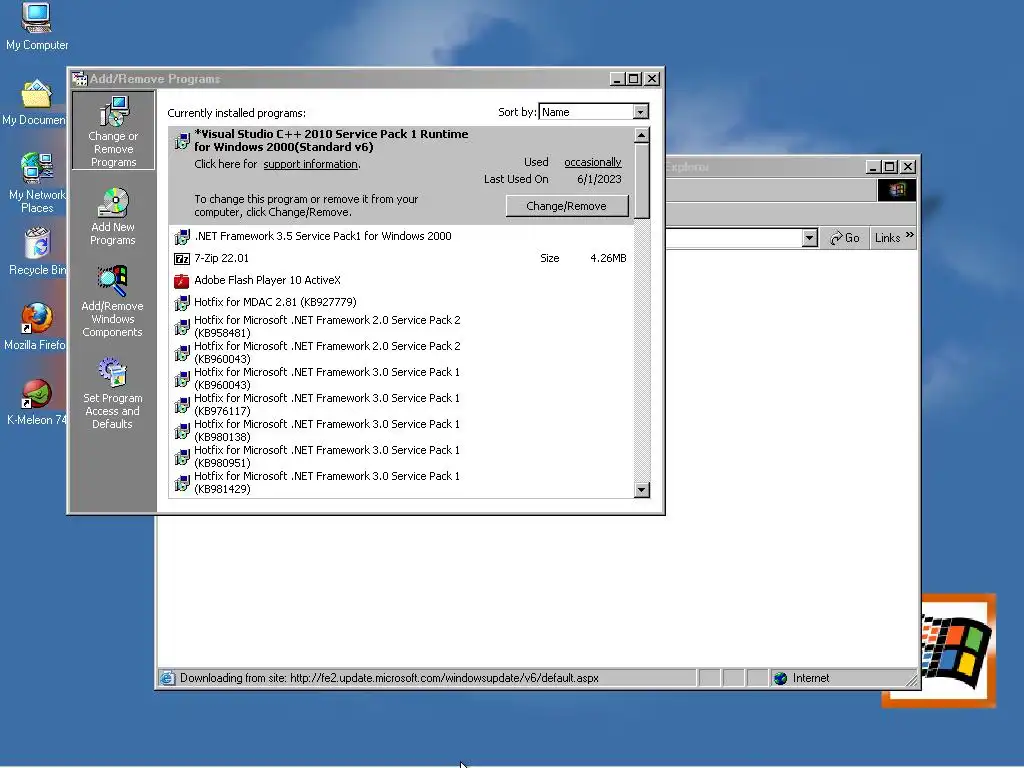This screenshot has width=1024, height=768.
Task: Click the Visual Studio C++ 2010 entry icon
Action: 182,140
